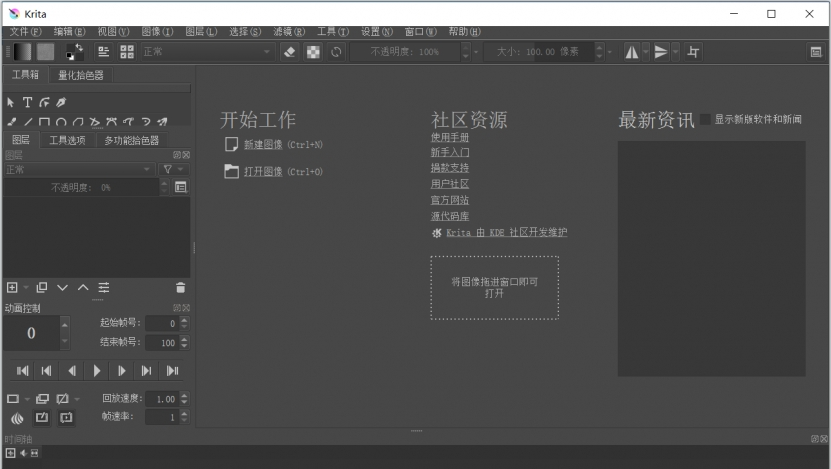Toggle auto-frame button next to onion skin
Screen dimensions: 831x469
coord(42,418)
